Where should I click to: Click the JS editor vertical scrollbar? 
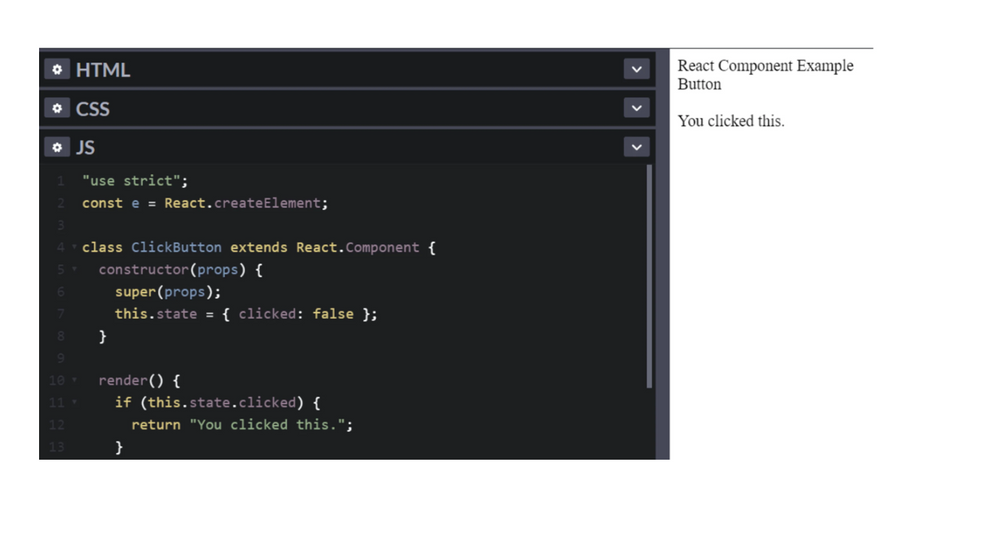[649, 276]
